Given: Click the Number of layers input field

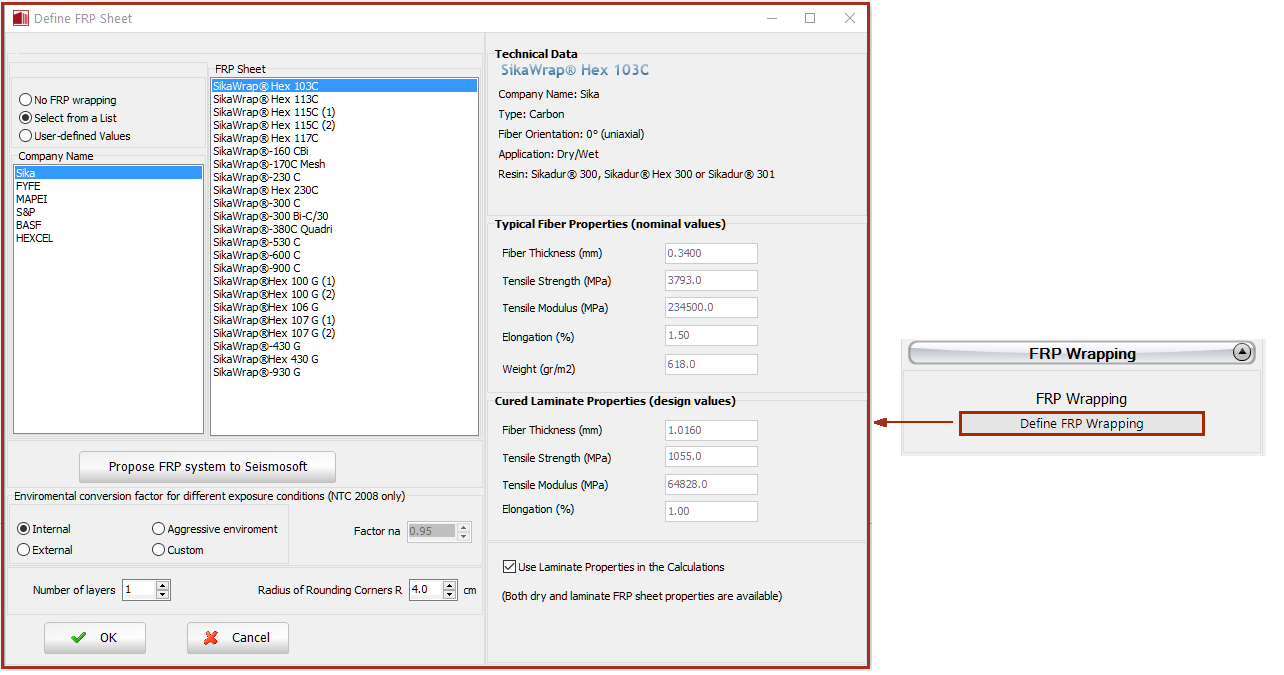Looking at the screenshot, I should pos(139,590).
